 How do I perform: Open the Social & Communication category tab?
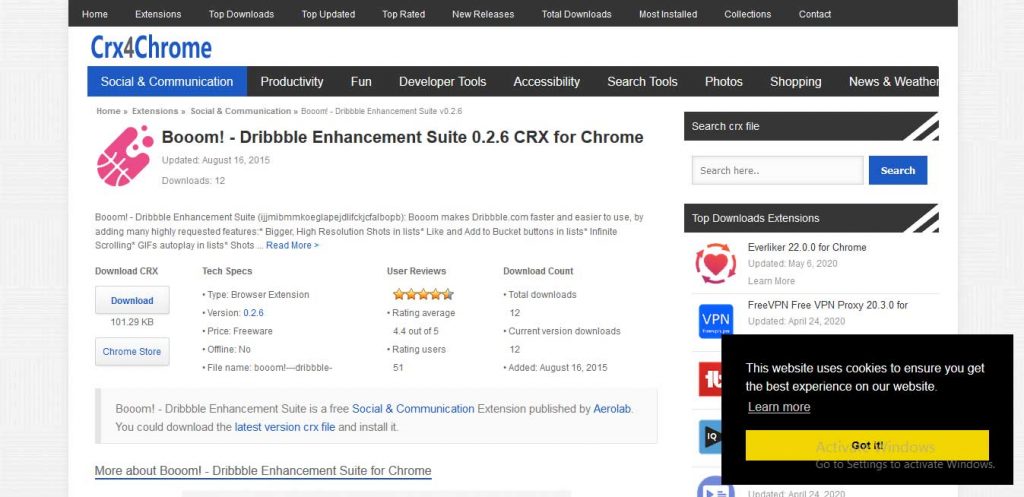click(x=167, y=82)
